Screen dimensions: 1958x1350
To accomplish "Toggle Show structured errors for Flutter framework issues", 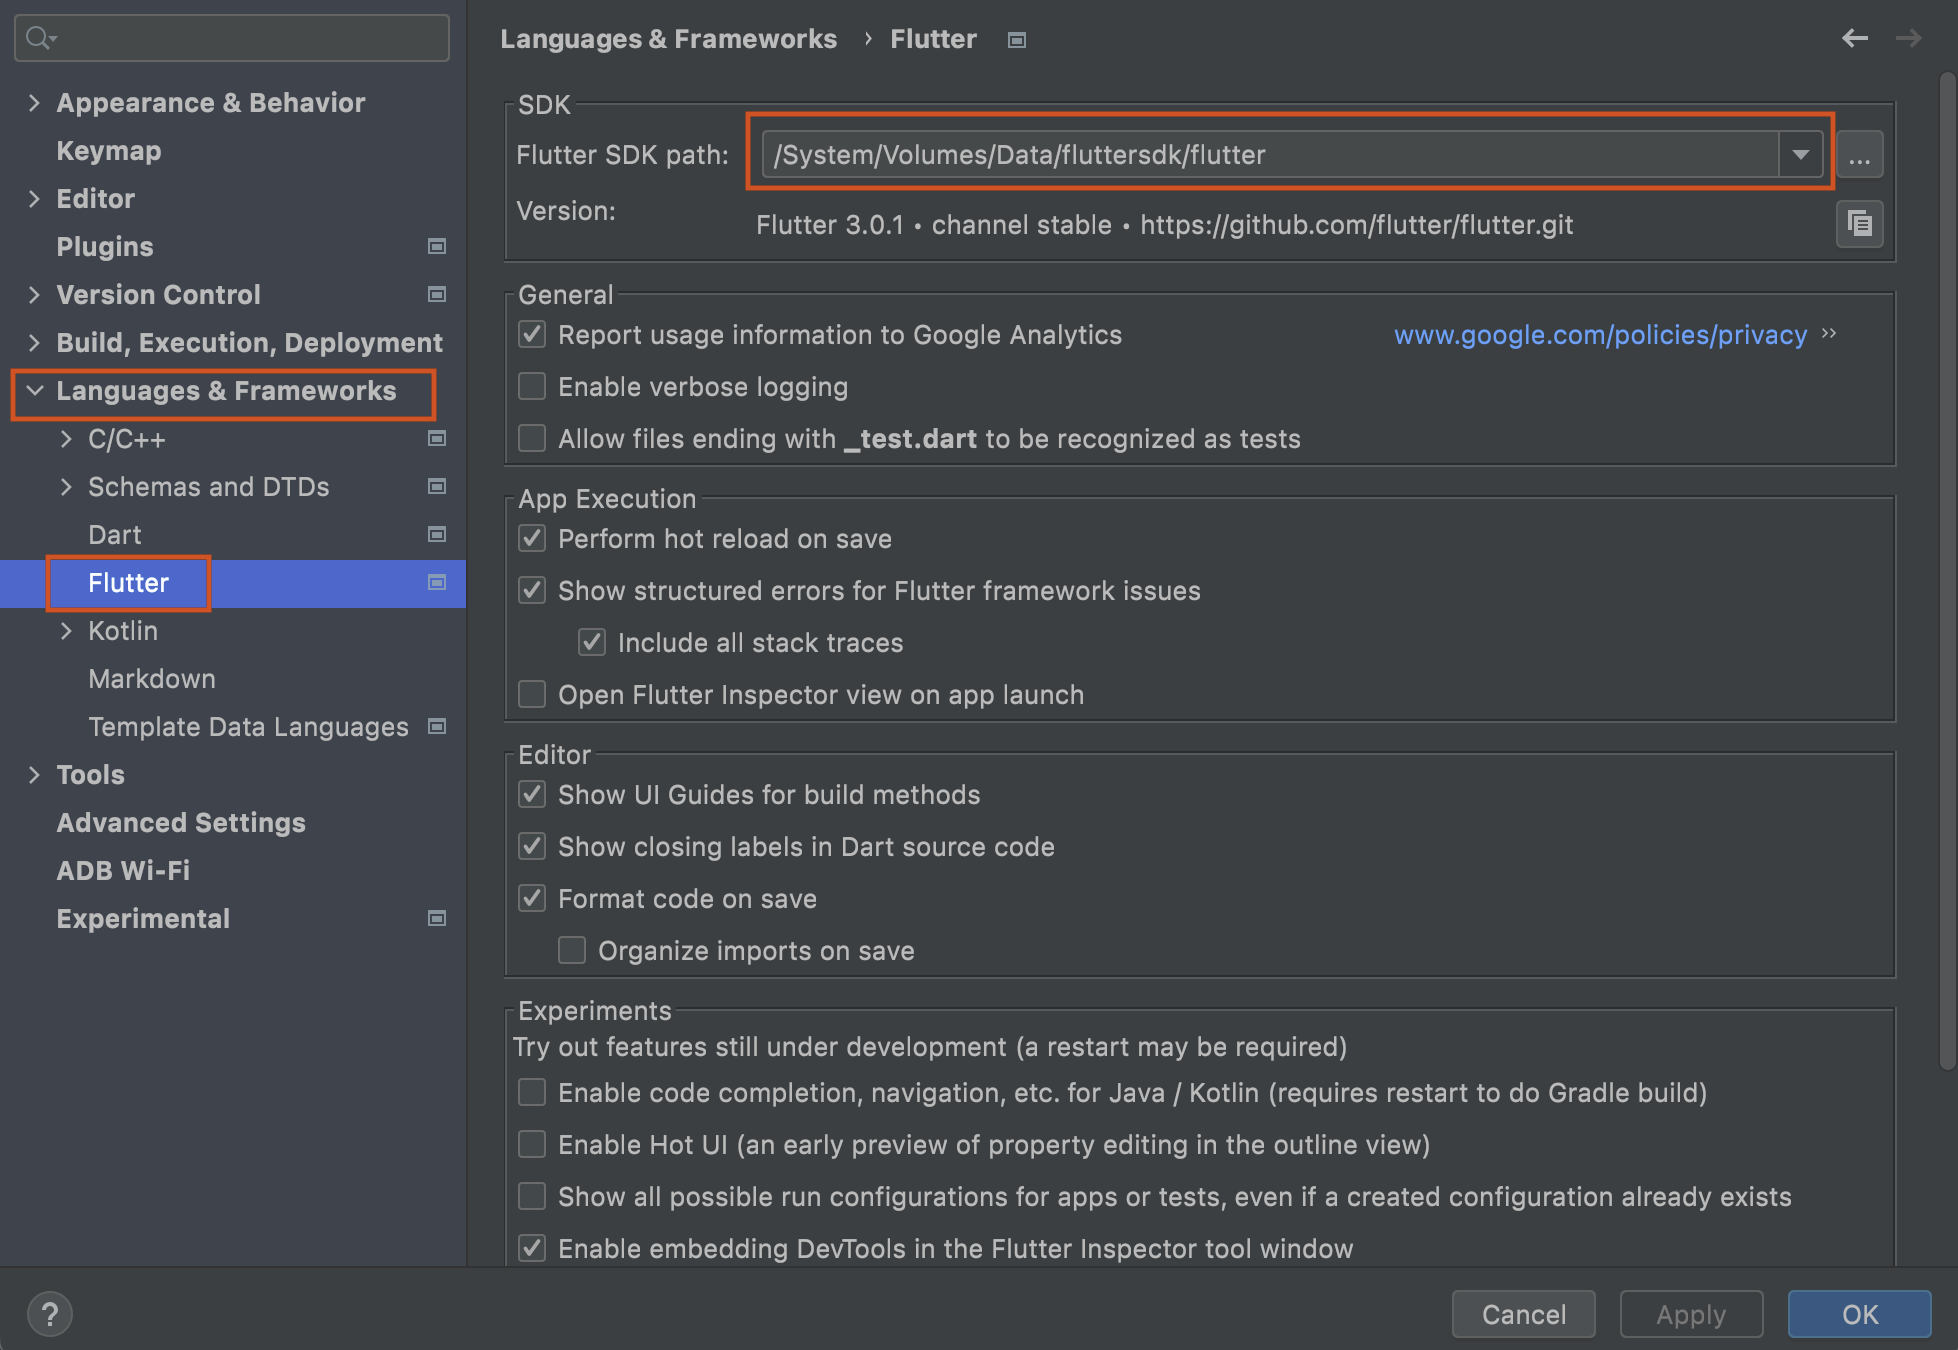I will [x=532, y=590].
